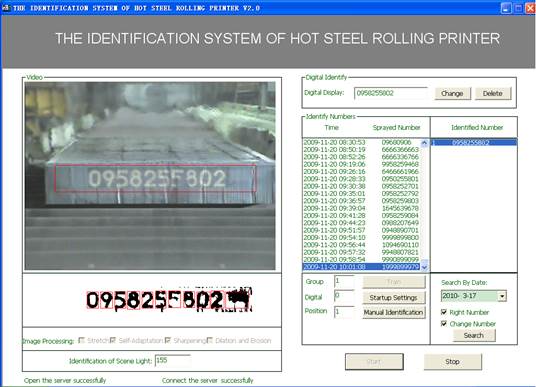Open Startup Settings

tap(393, 298)
